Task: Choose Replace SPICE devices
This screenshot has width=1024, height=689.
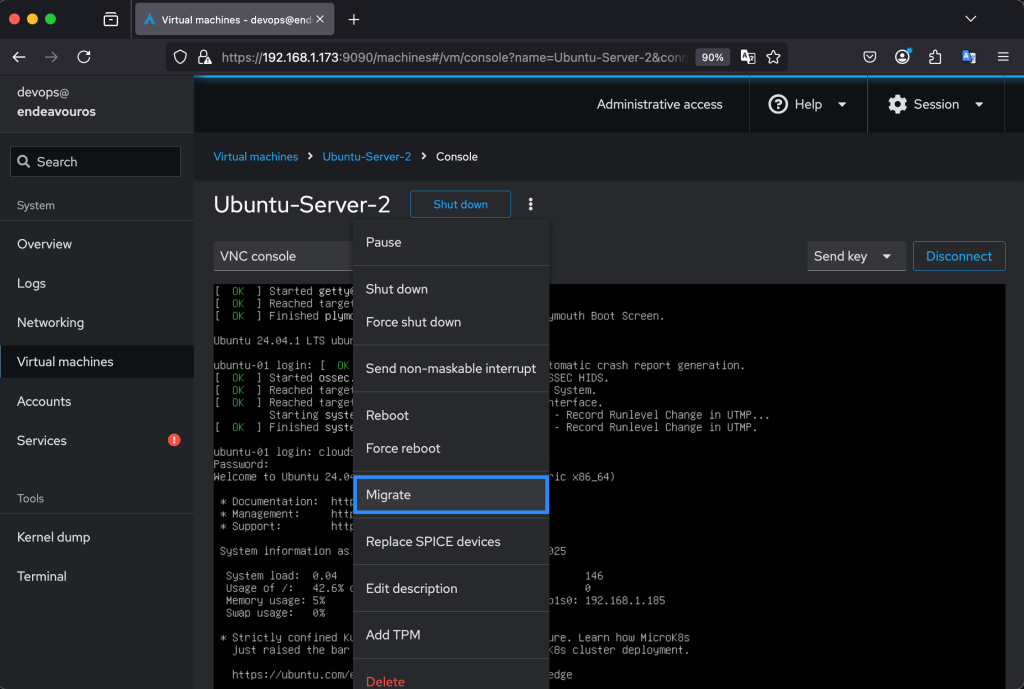Action: 451,541
